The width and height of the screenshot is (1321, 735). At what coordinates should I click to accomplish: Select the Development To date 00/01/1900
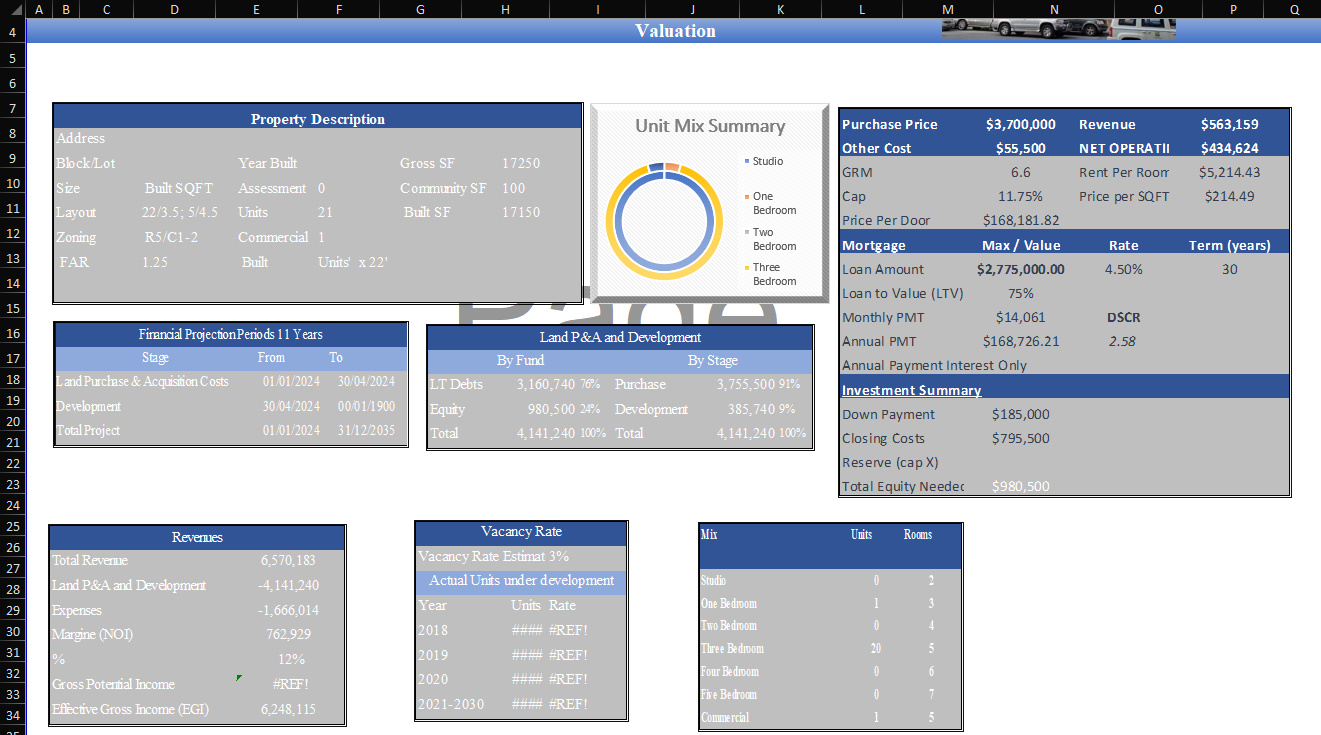[366, 406]
